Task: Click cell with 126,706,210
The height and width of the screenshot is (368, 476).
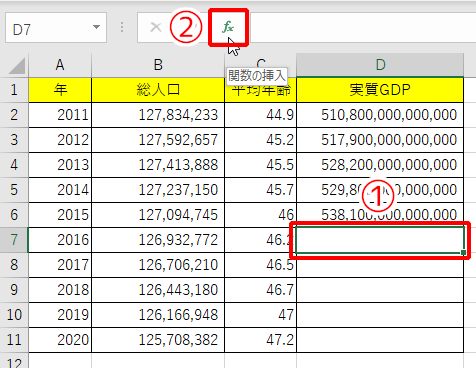Action: 158,265
